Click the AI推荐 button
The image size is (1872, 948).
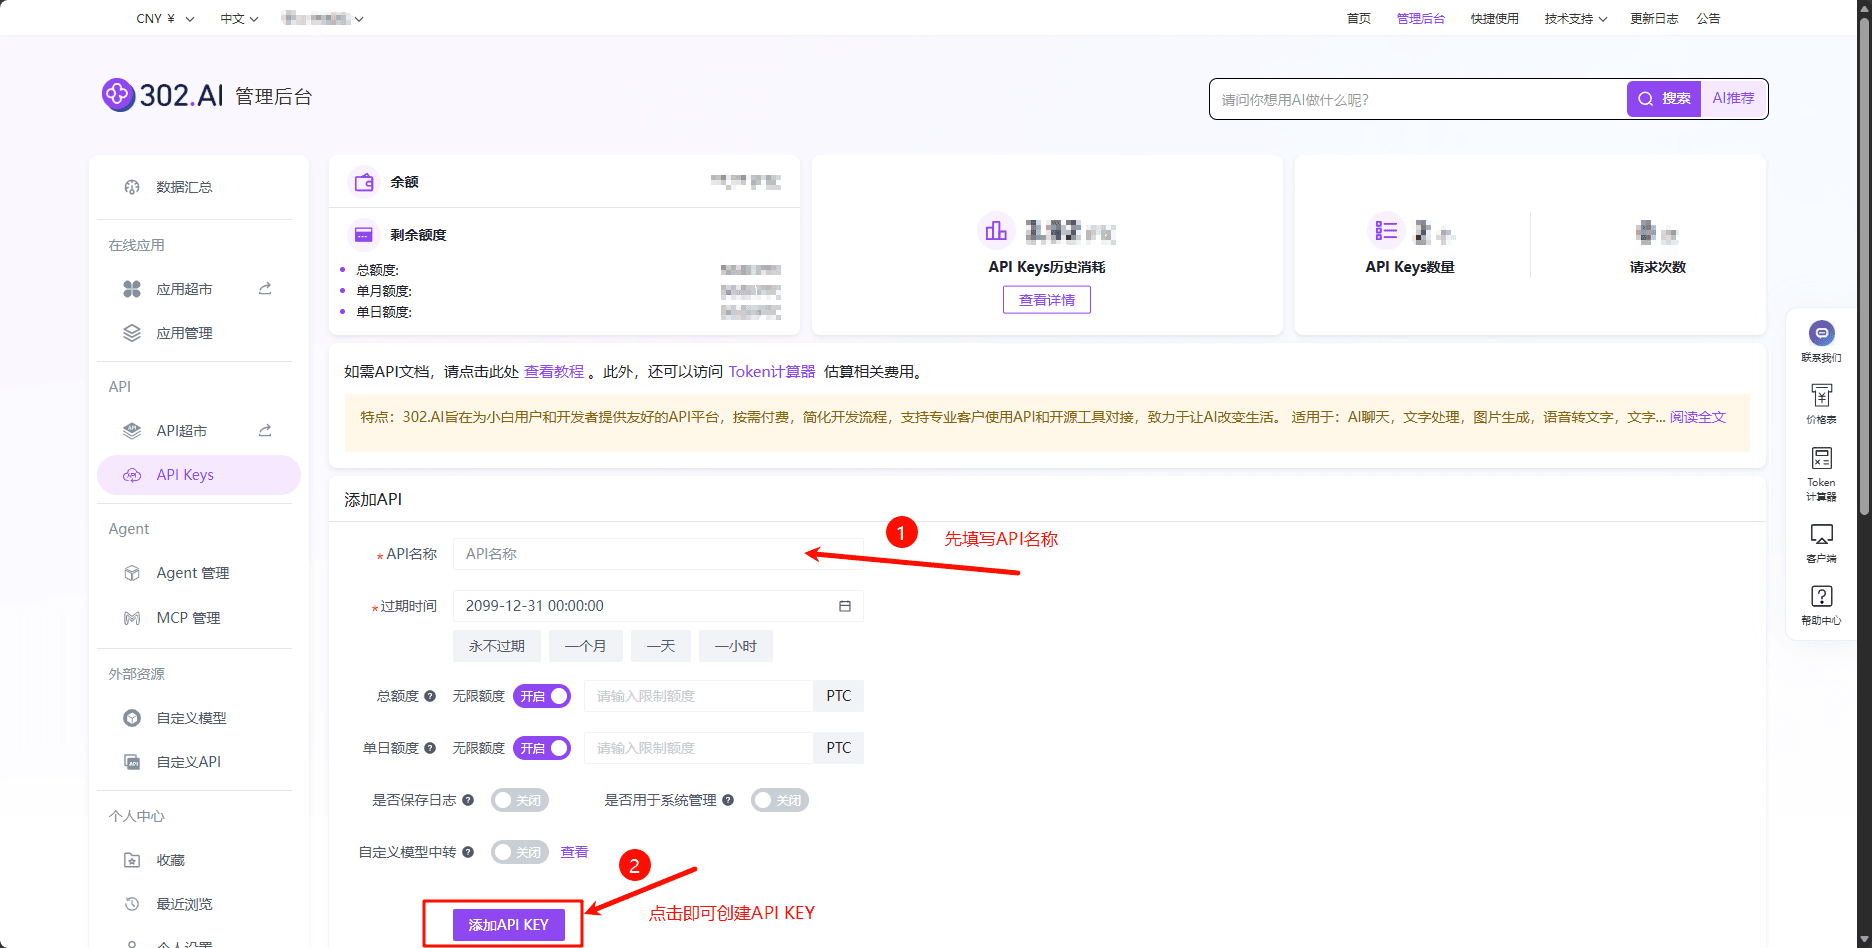[x=1733, y=98]
